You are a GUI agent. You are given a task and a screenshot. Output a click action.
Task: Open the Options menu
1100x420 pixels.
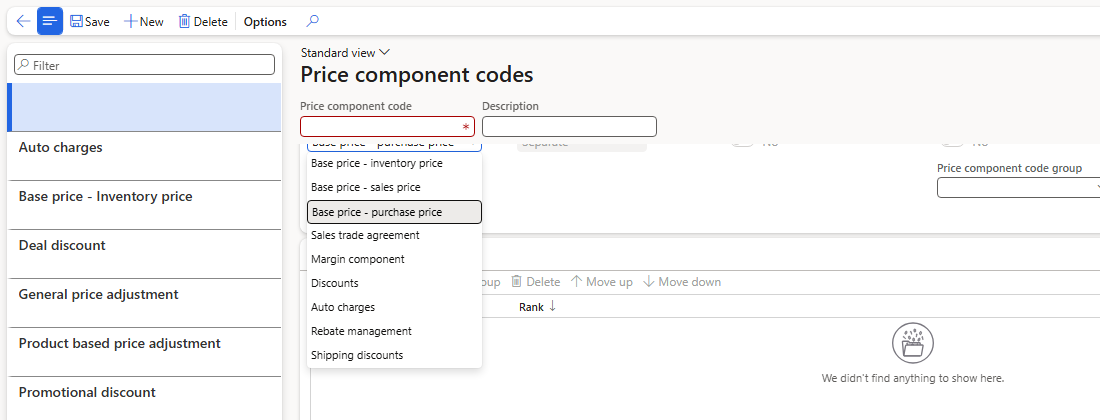click(265, 22)
